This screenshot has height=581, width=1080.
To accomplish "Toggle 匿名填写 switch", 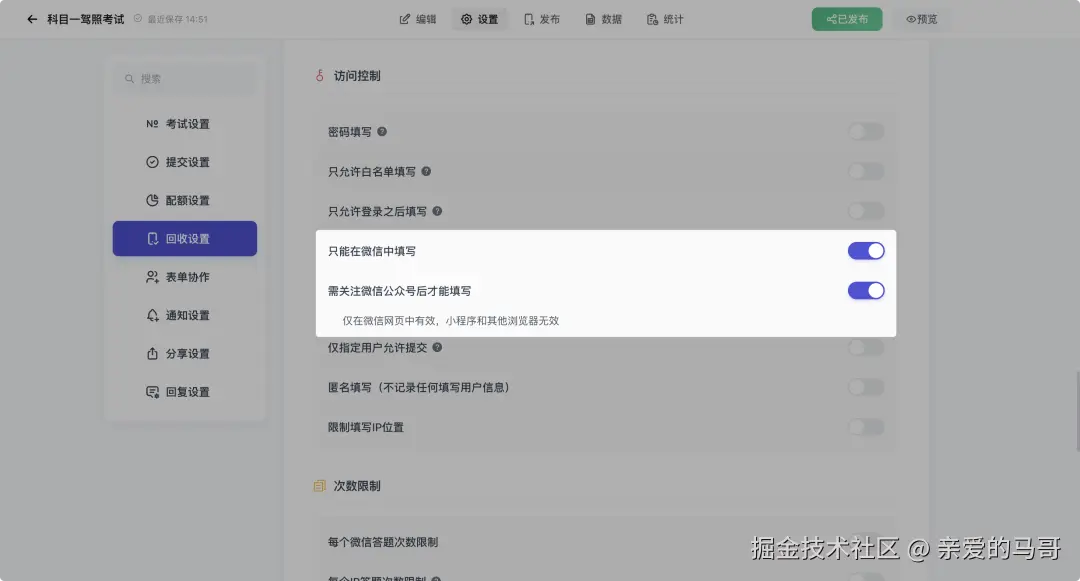I will click(866, 388).
